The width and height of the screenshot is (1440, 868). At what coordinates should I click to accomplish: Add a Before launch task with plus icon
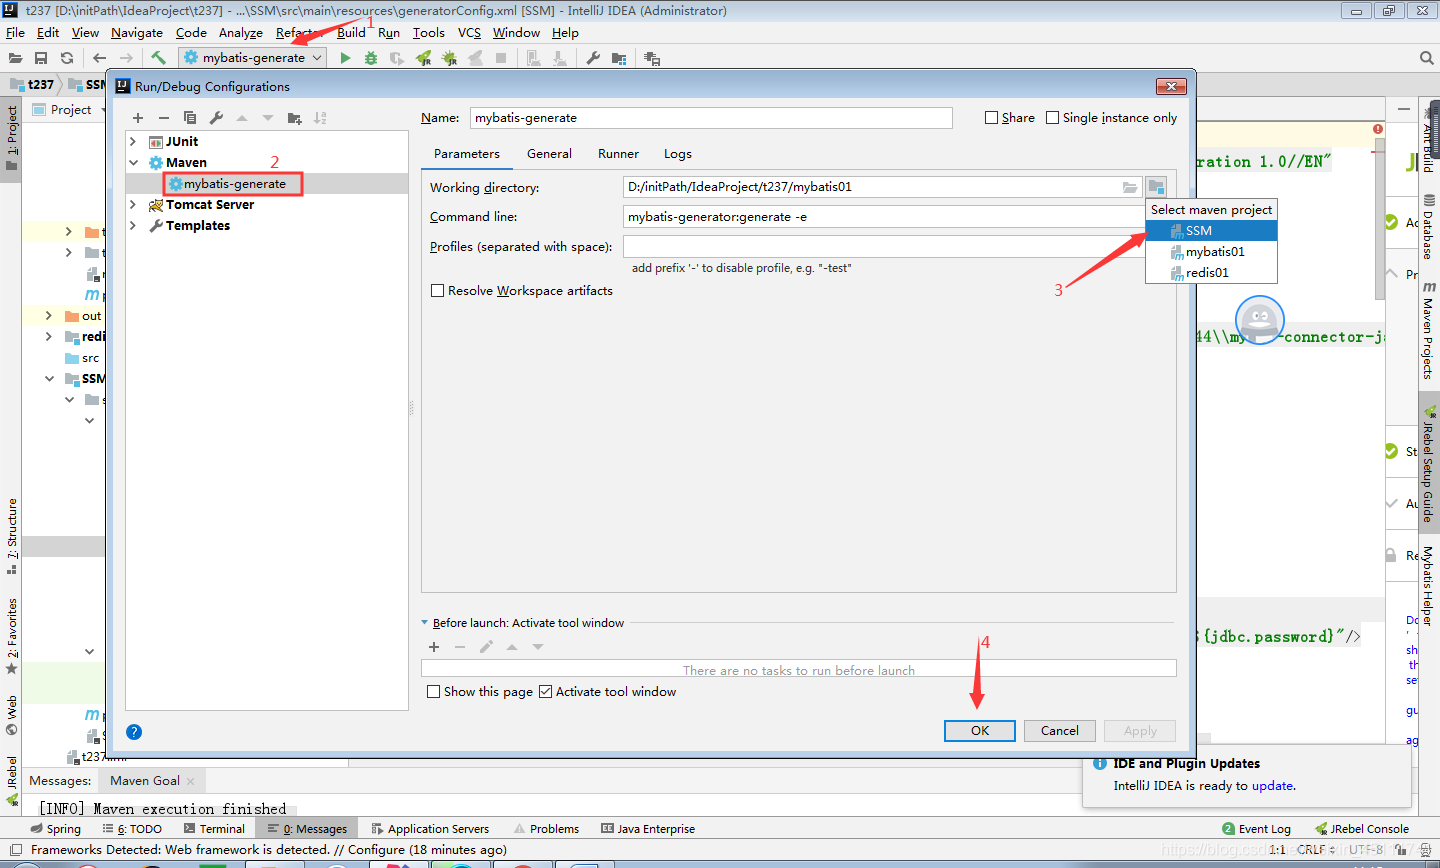click(x=434, y=647)
